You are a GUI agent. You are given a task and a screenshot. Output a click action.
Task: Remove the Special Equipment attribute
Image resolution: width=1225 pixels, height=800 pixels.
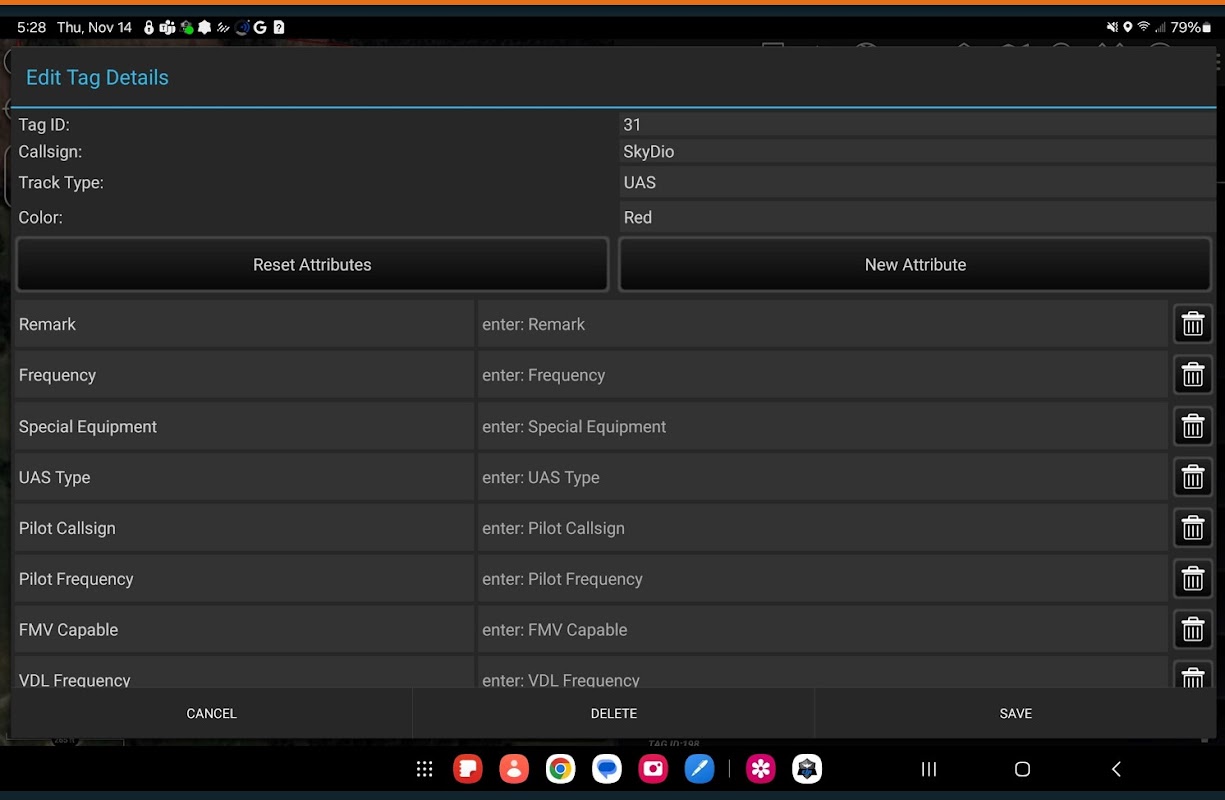[x=1192, y=426]
